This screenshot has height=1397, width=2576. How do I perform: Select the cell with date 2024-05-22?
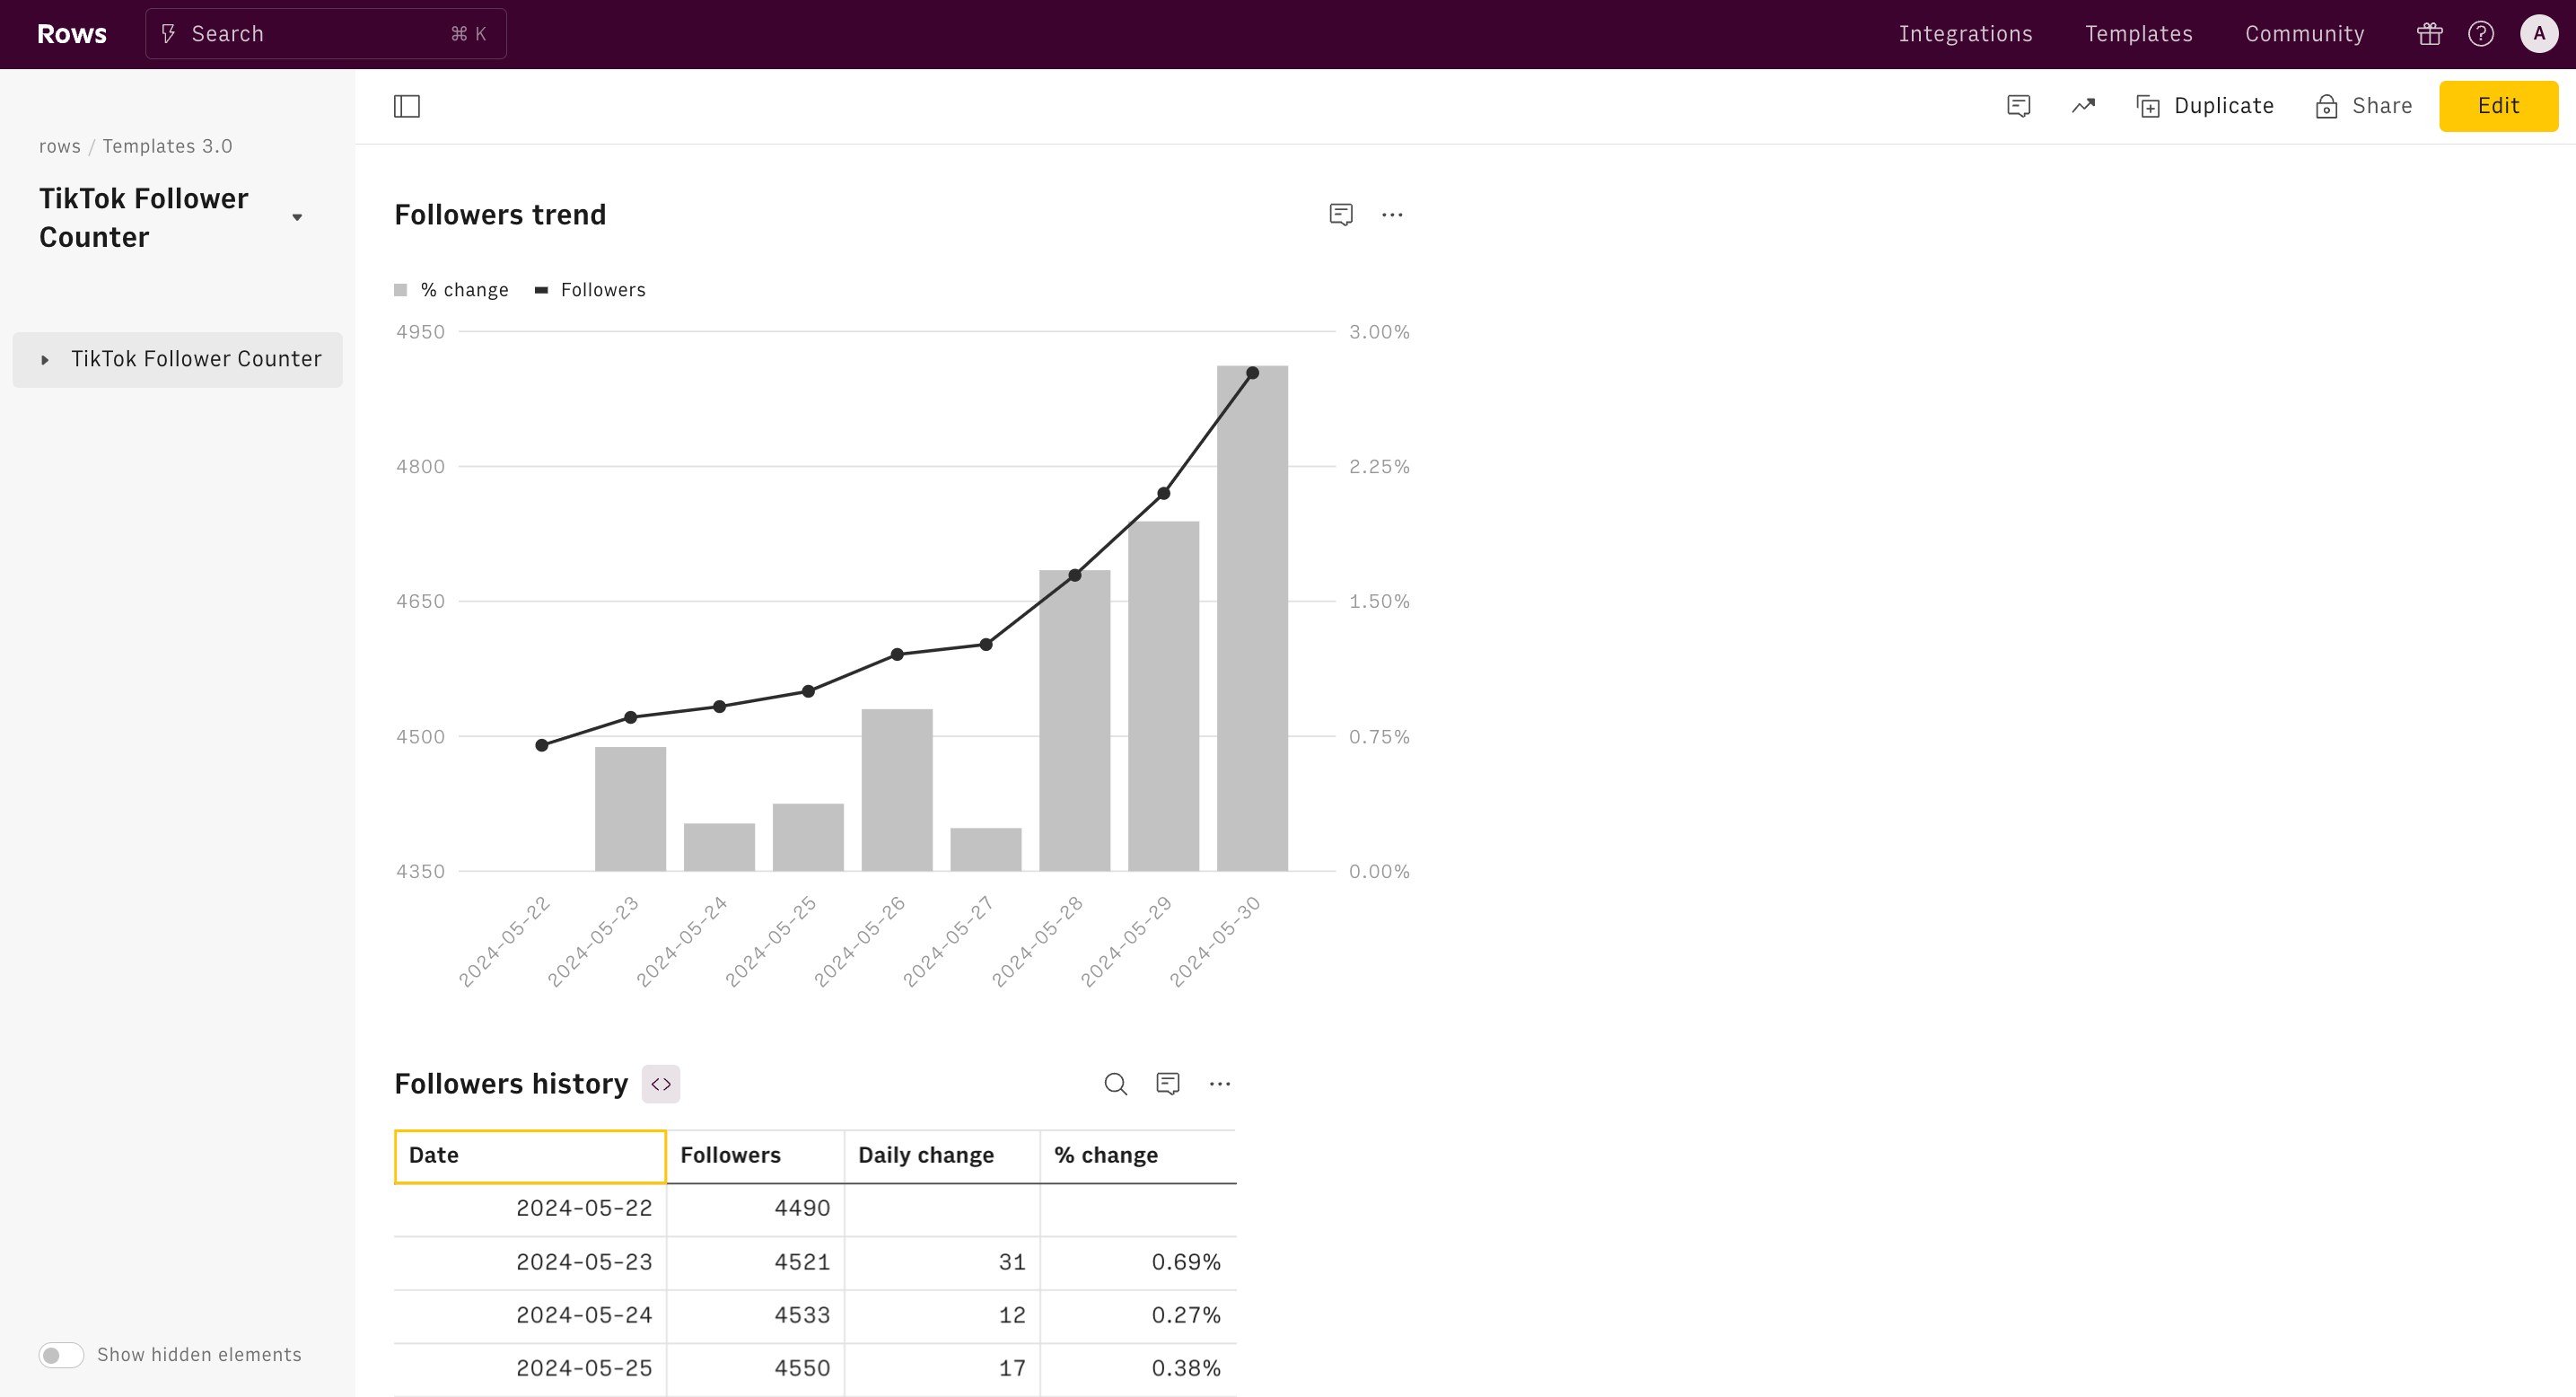point(530,1209)
